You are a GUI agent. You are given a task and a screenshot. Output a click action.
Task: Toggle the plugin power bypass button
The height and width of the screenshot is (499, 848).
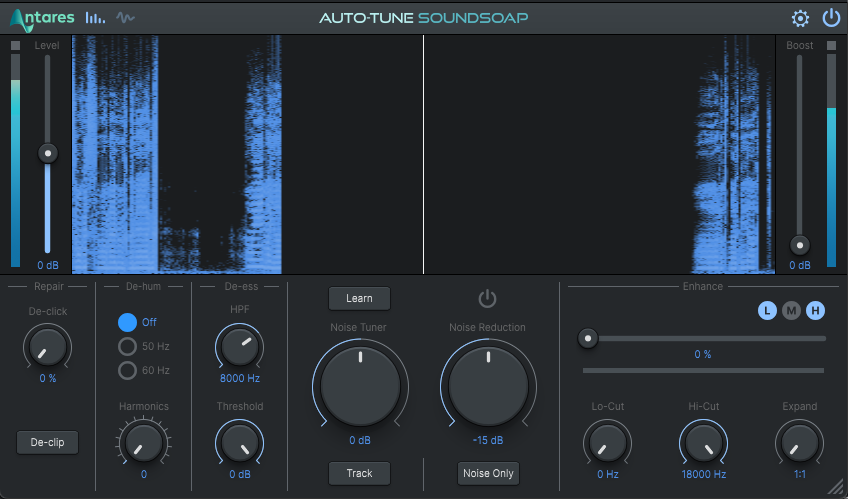click(831, 18)
